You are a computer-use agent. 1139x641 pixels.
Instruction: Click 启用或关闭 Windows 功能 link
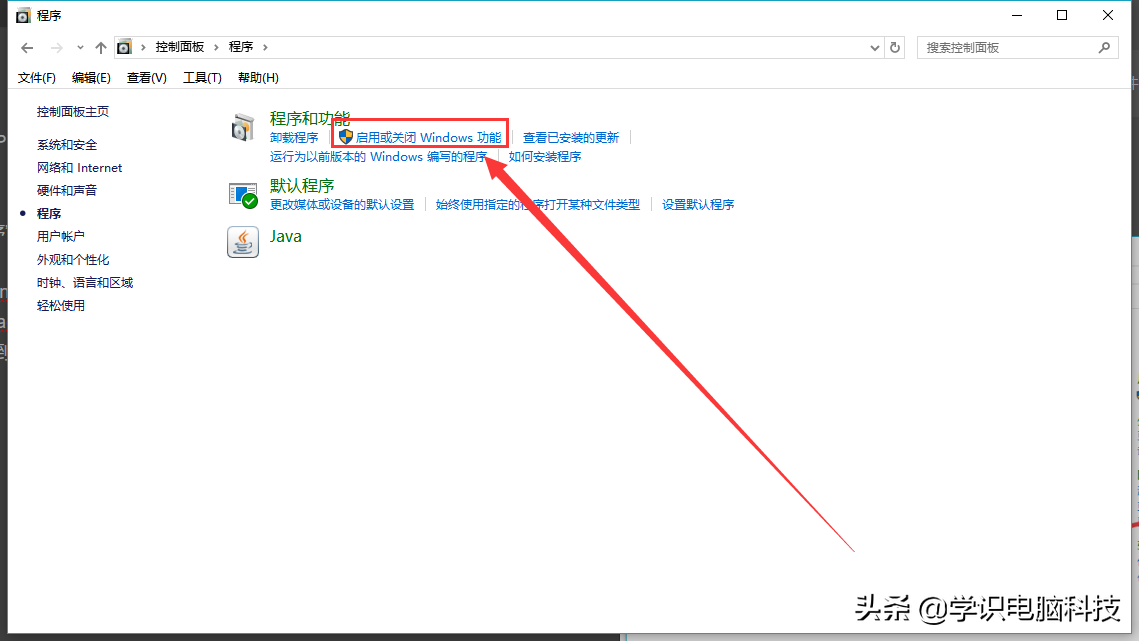click(428, 137)
